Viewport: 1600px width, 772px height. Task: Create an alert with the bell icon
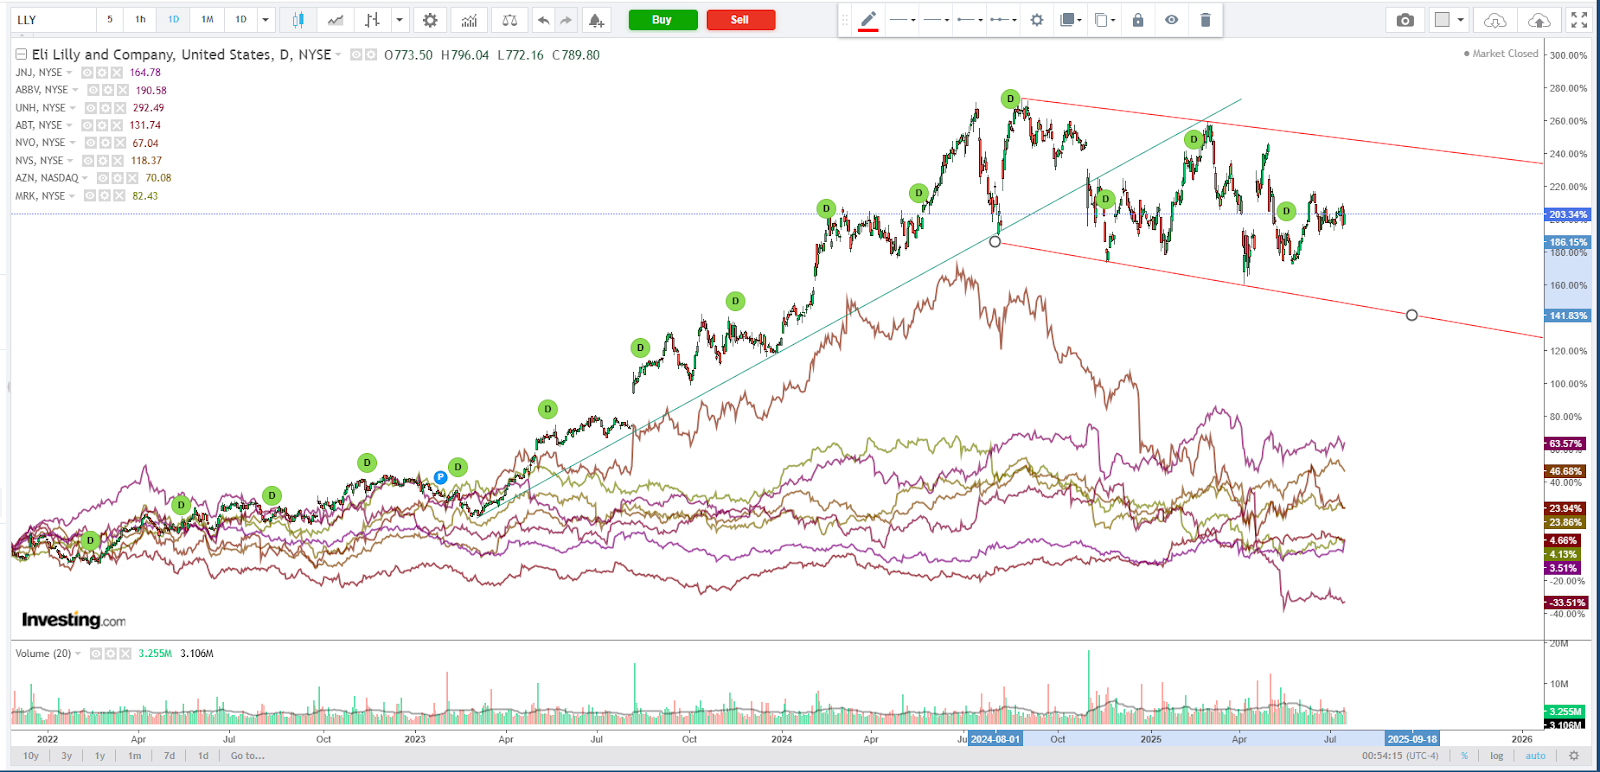pyautogui.click(x=596, y=19)
